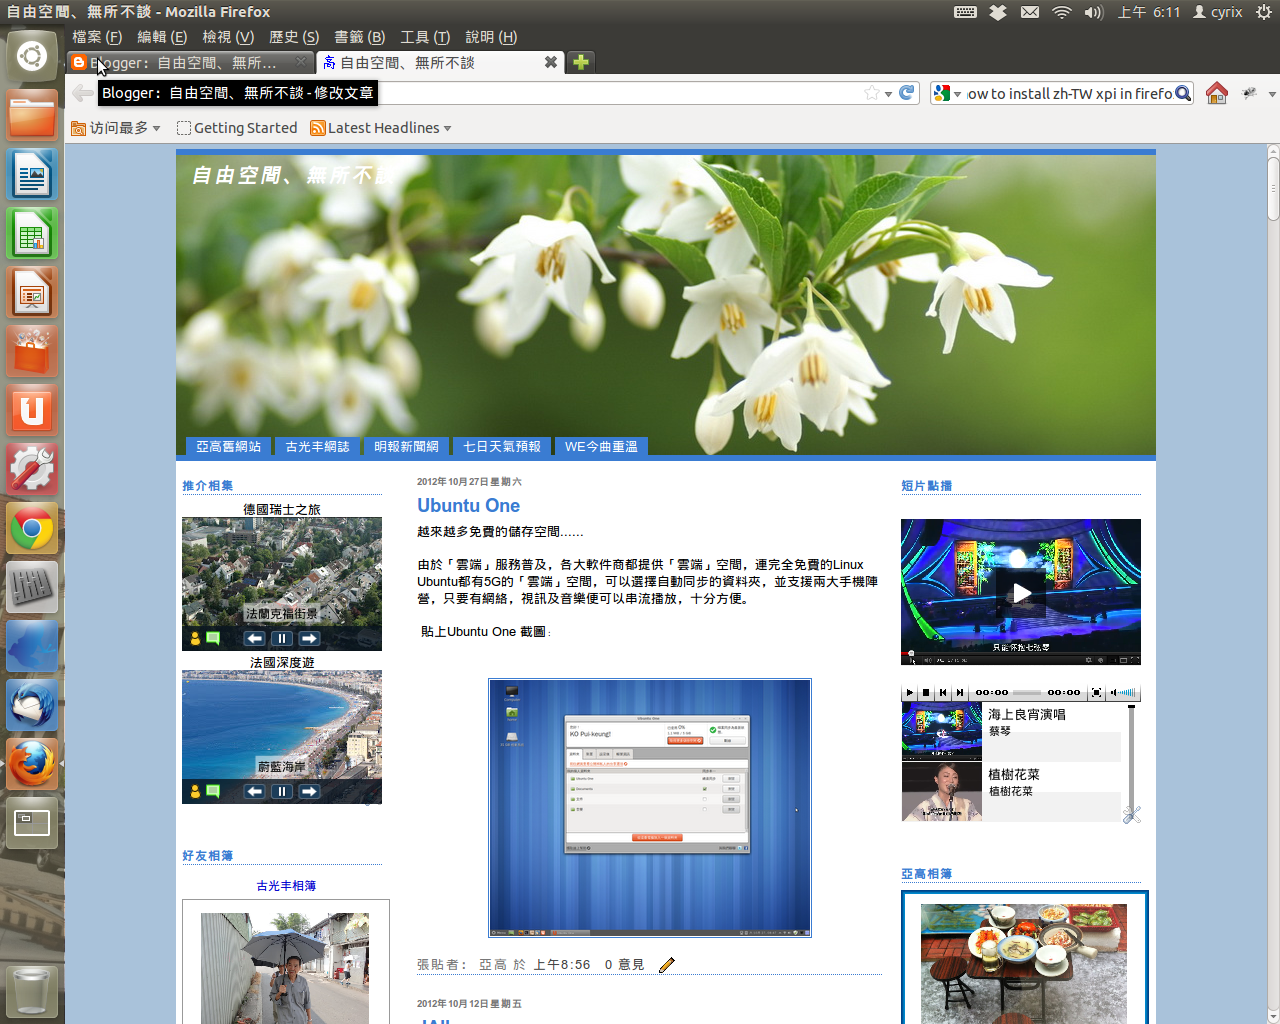Image resolution: width=1280 pixels, height=1024 pixels.
Task: Open the search engine selector dropdown
Action: [947, 93]
